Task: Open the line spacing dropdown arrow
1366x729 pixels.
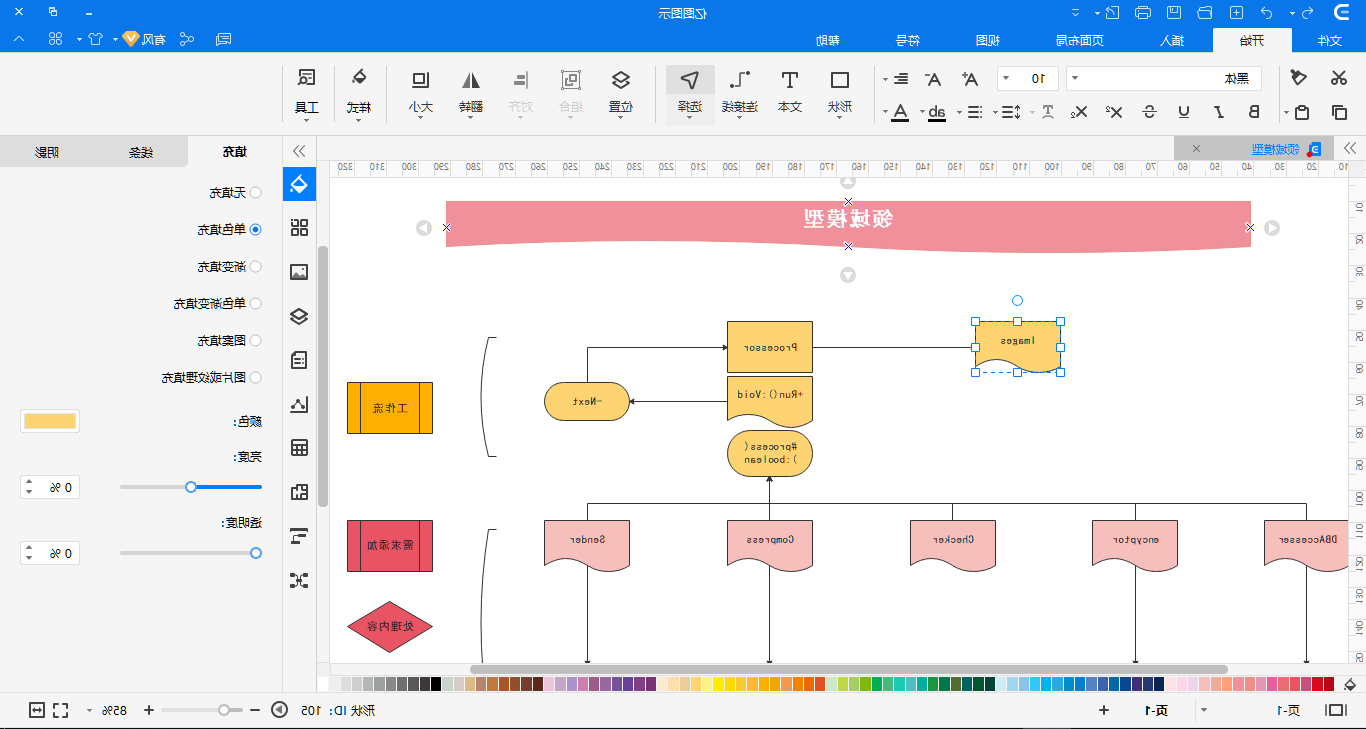Action: click(x=996, y=112)
